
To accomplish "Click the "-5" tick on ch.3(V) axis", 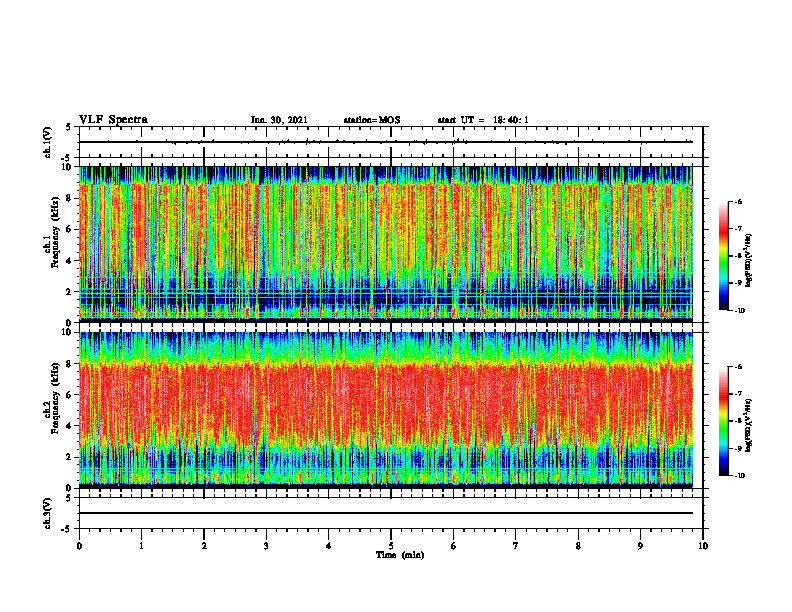I will click(x=66, y=529).
